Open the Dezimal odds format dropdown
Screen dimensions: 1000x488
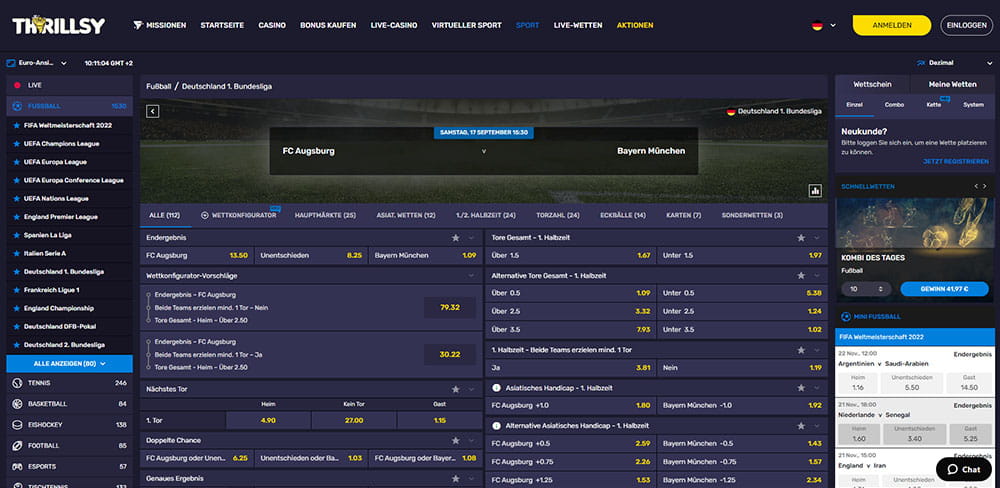click(x=955, y=63)
